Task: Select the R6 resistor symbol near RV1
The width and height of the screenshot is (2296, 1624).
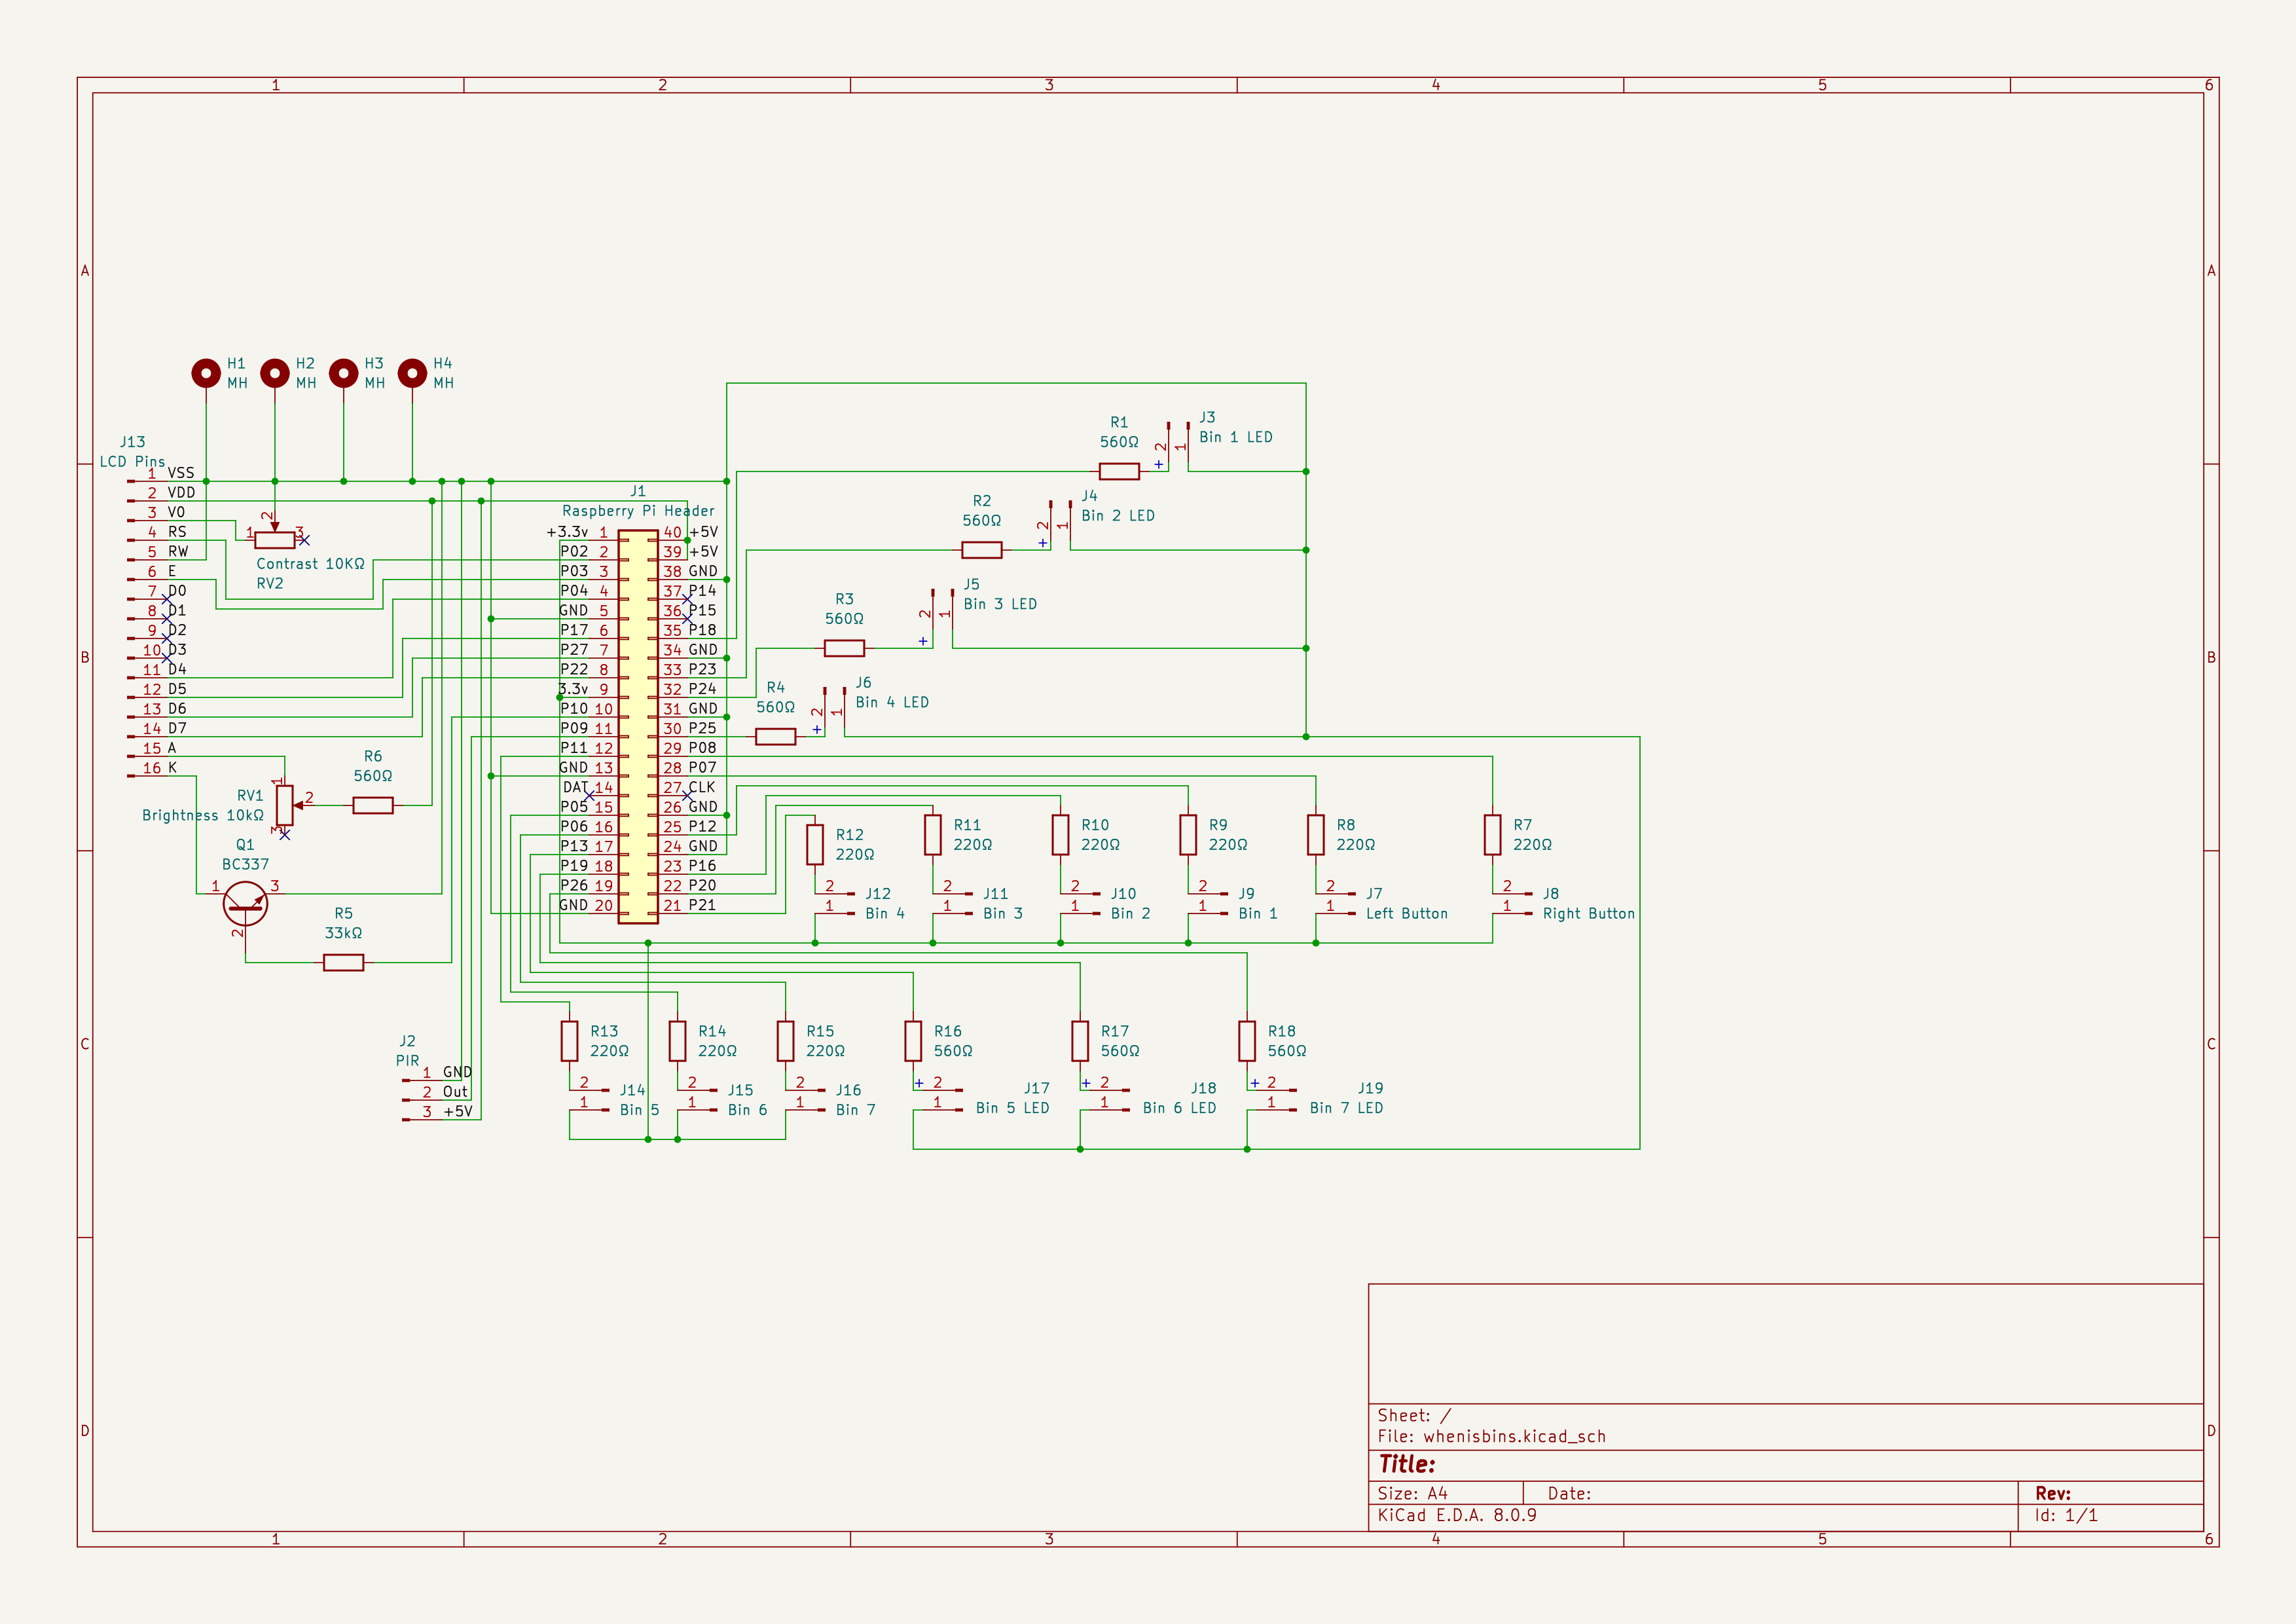Action: click(x=373, y=805)
